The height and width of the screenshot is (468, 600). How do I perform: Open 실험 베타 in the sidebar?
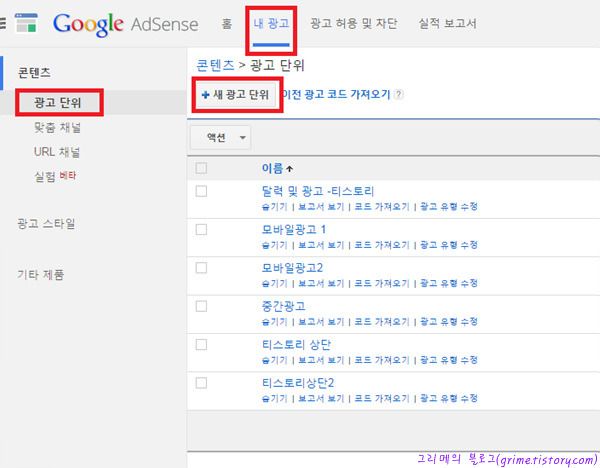pos(55,176)
